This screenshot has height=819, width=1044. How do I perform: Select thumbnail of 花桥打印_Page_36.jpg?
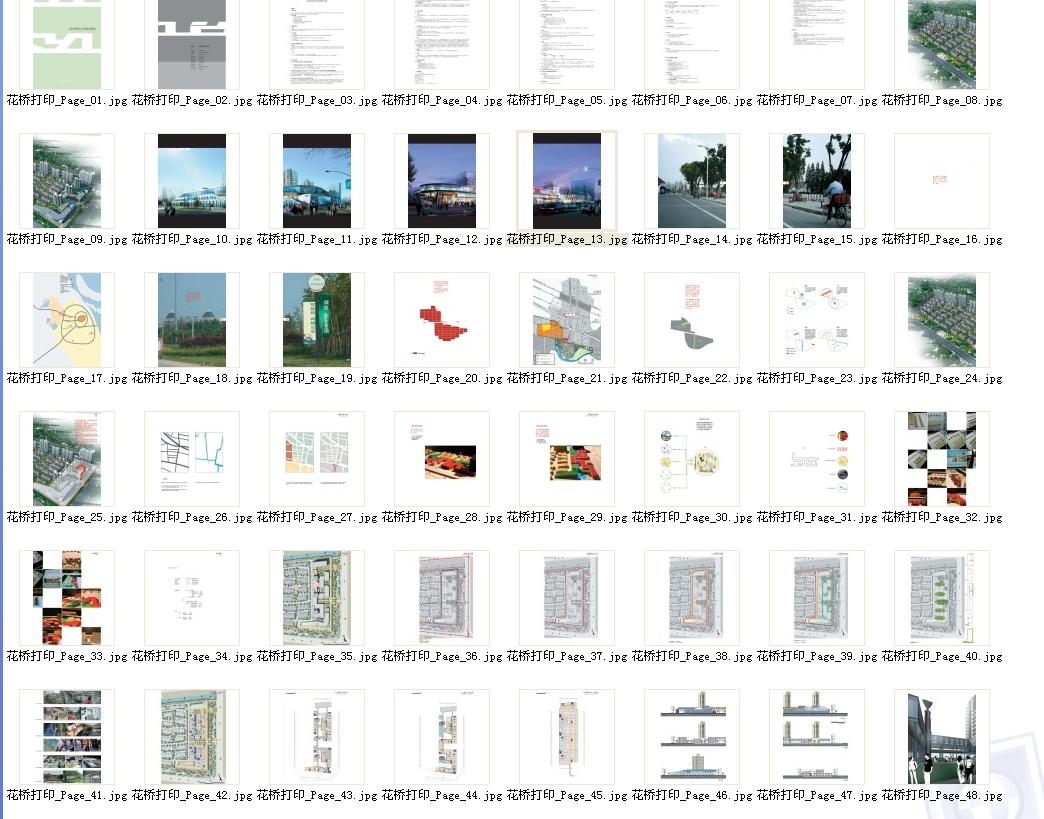pyautogui.click(x=441, y=598)
